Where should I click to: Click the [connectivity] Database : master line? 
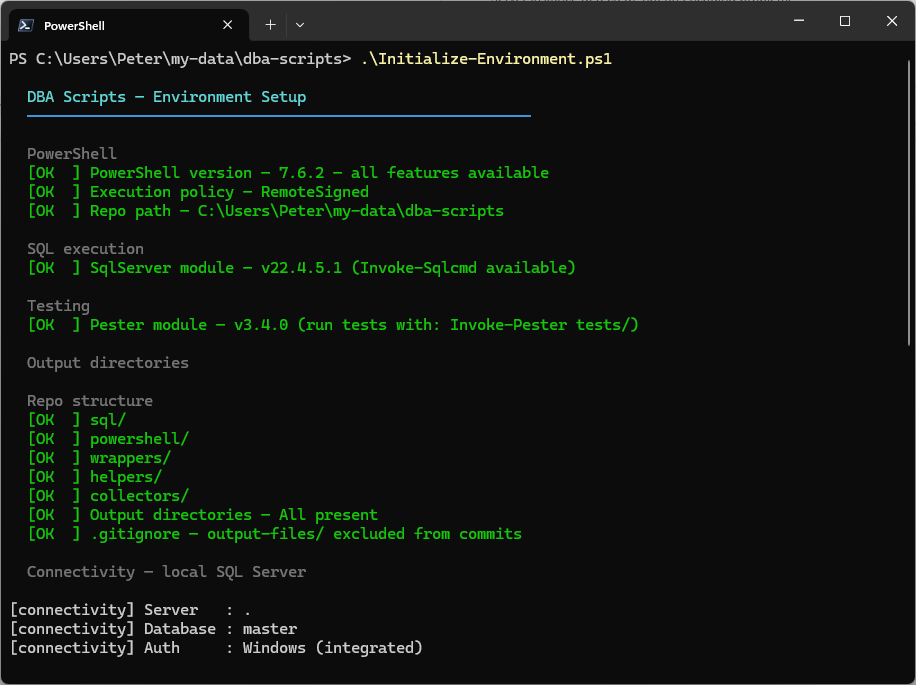tap(154, 629)
